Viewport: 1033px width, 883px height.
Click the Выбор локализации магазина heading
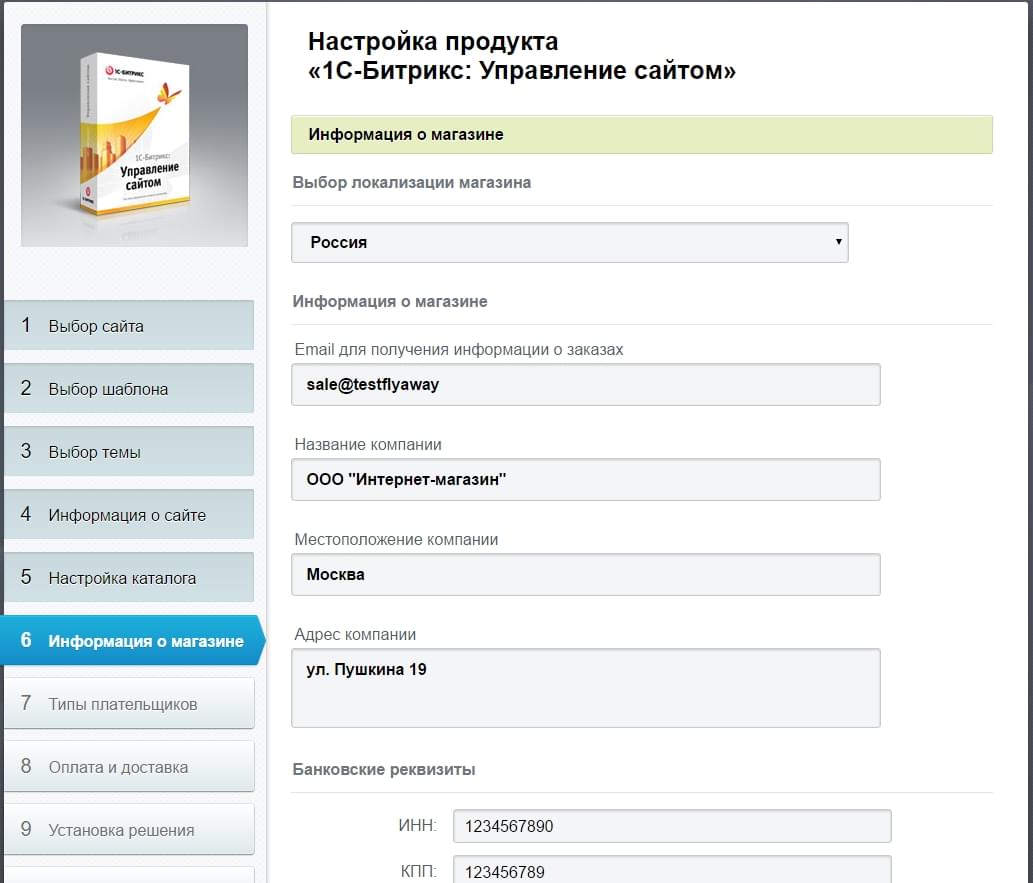412,183
